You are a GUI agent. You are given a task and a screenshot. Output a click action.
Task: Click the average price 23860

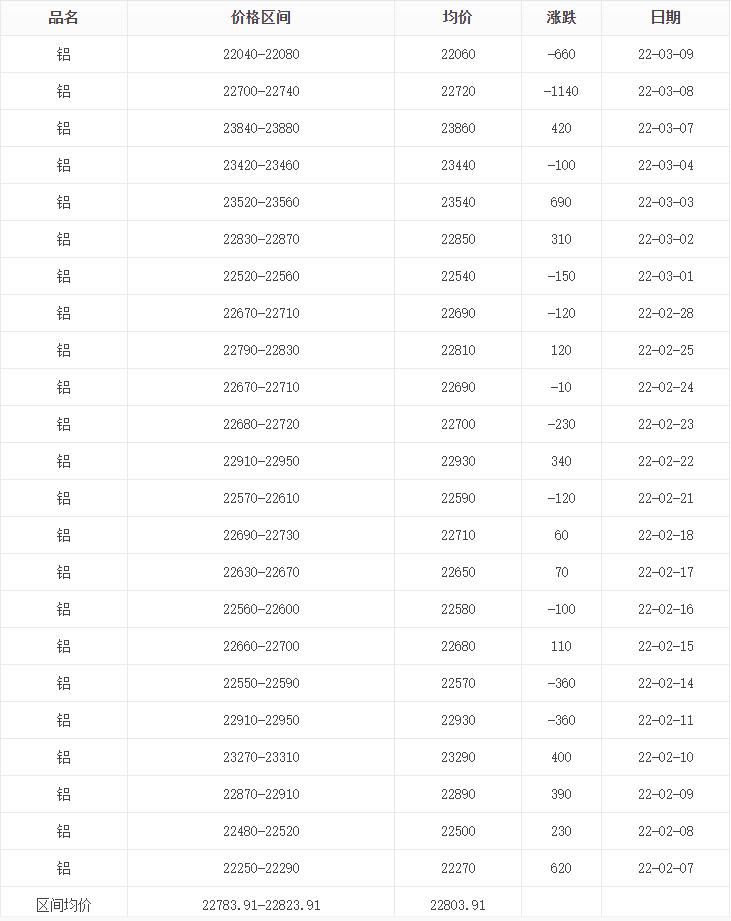coord(458,129)
